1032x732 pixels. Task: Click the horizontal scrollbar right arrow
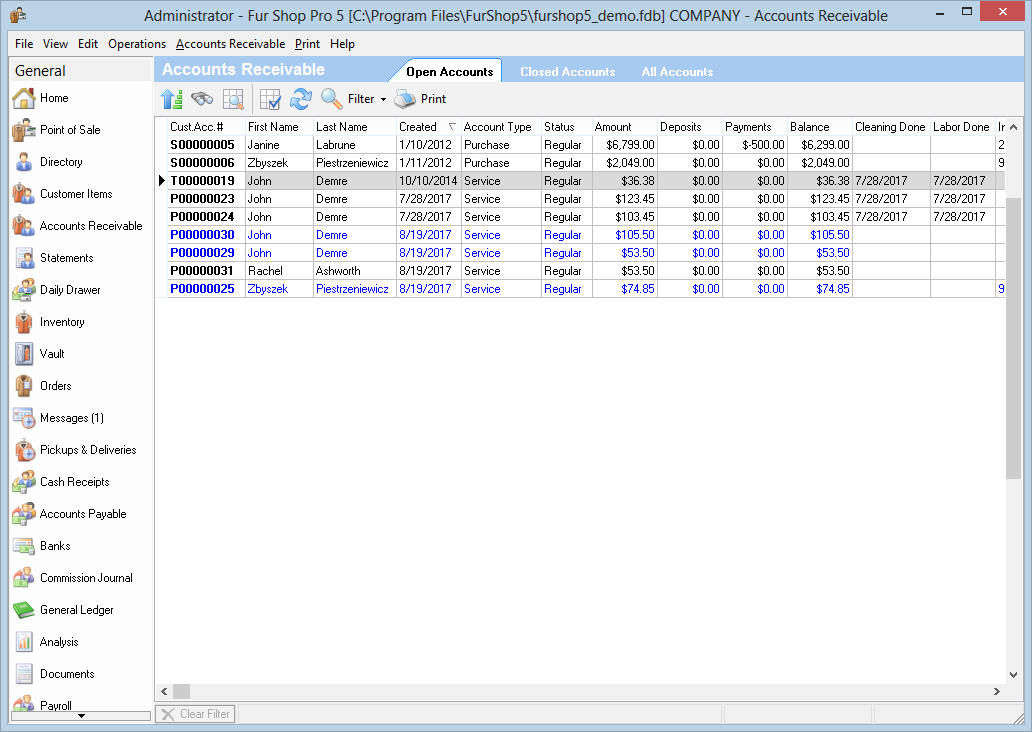(996, 691)
